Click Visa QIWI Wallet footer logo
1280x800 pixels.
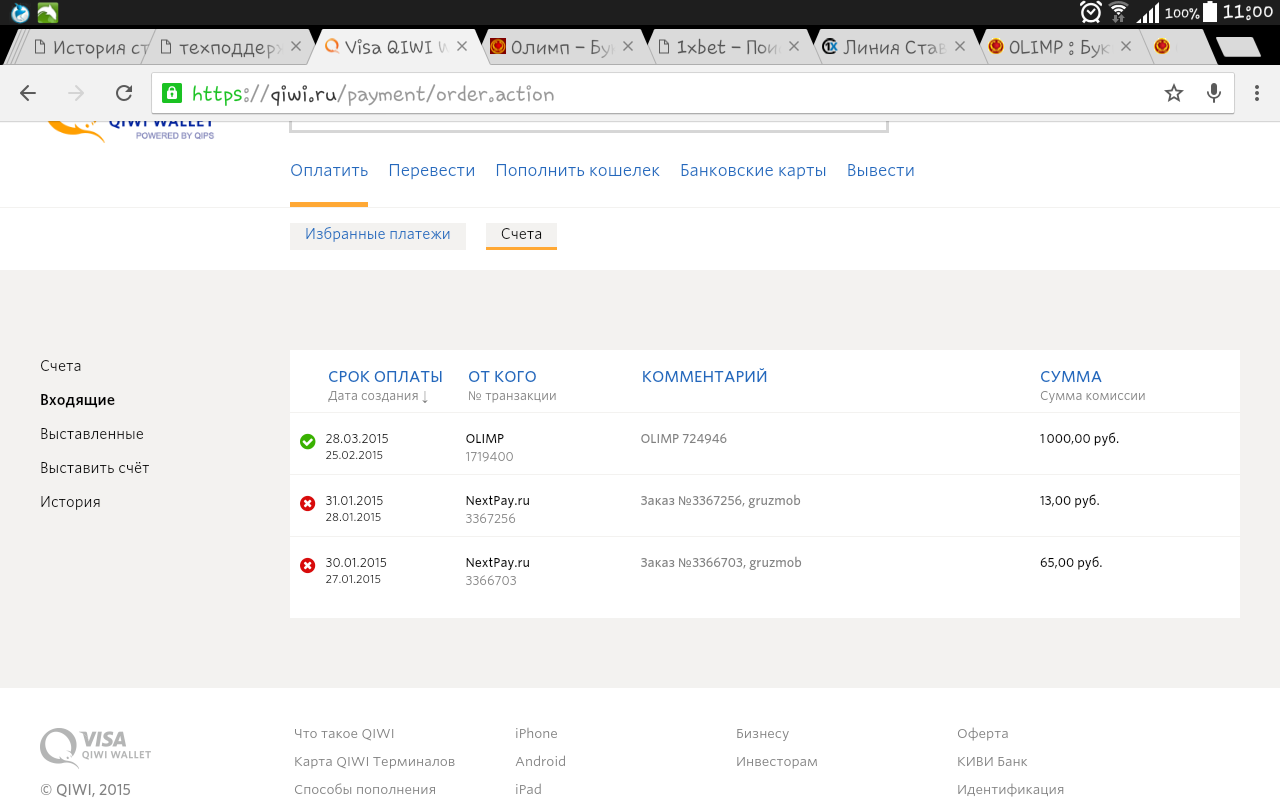point(96,747)
